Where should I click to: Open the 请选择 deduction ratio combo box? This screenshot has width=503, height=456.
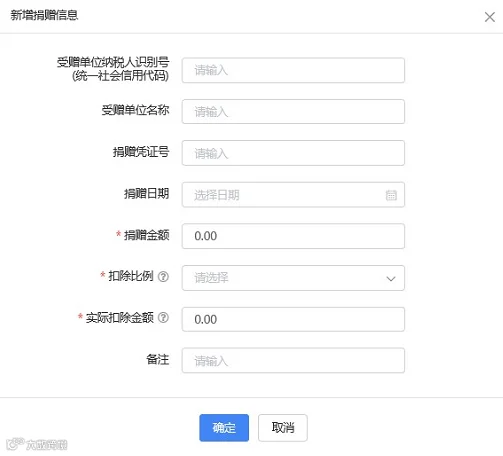(x=293, y=278)
